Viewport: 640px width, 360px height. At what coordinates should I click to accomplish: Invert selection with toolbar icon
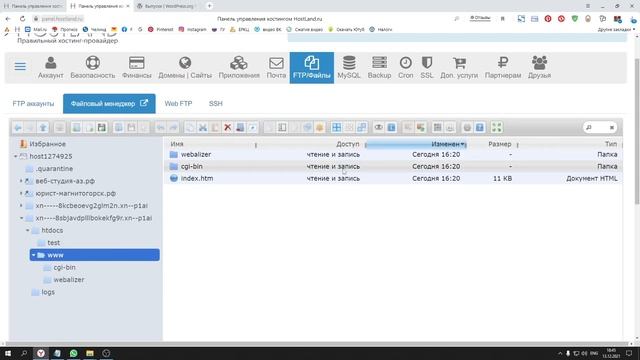point(362,128)
